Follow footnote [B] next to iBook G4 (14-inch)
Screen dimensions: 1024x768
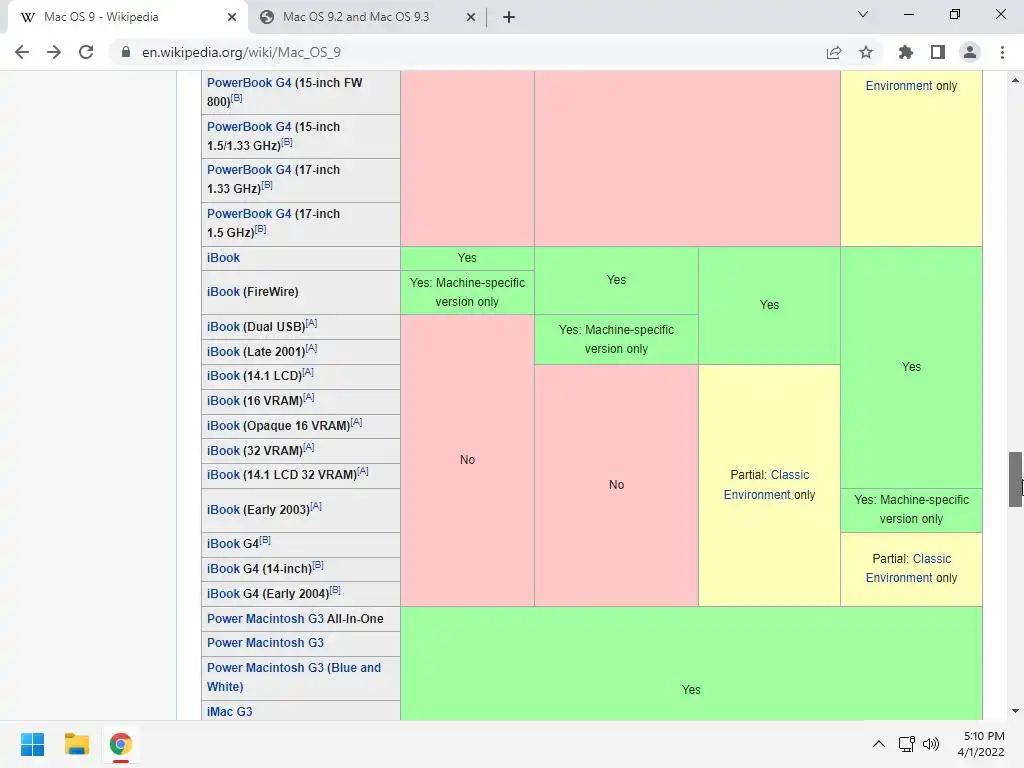pyautogui.click(x=318, y=565)
